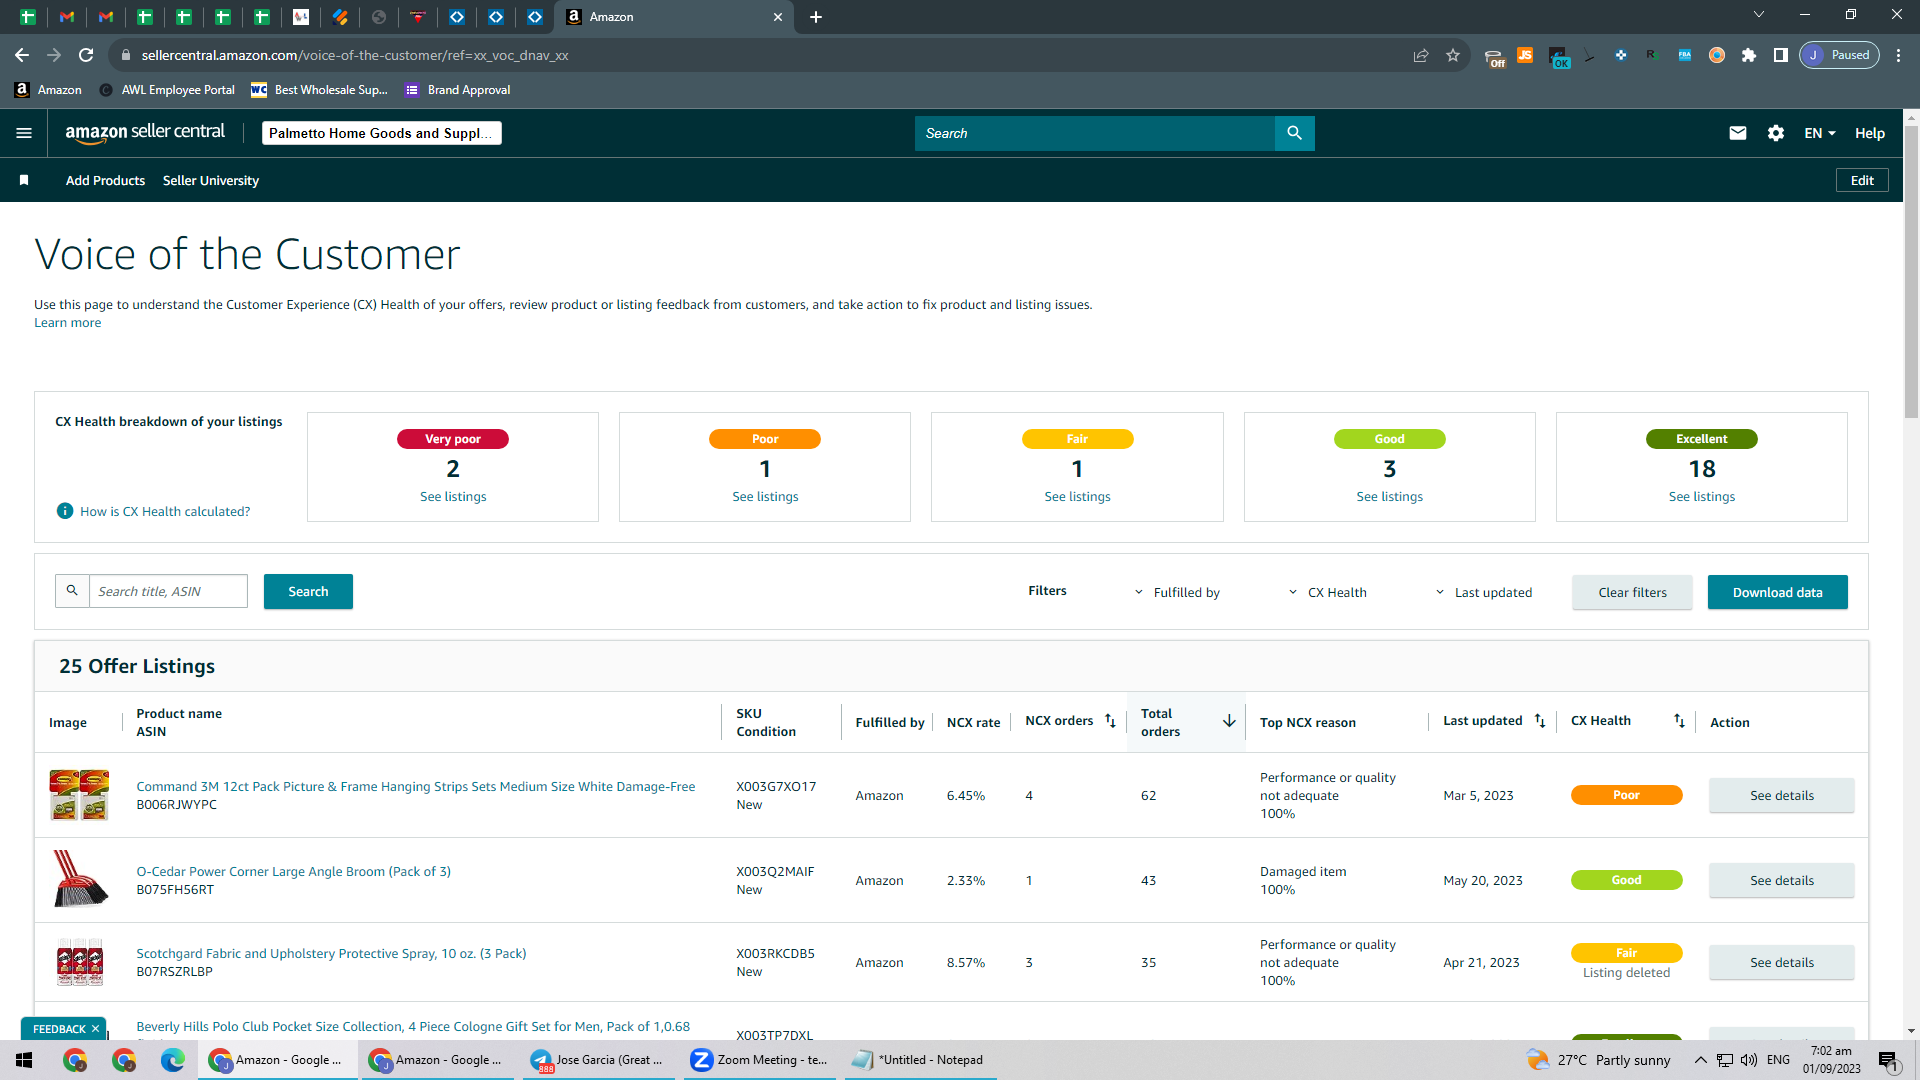1920x1080 pixels.
Task: Open See details for O-Cedar broom
Action: click(1781, 881)
